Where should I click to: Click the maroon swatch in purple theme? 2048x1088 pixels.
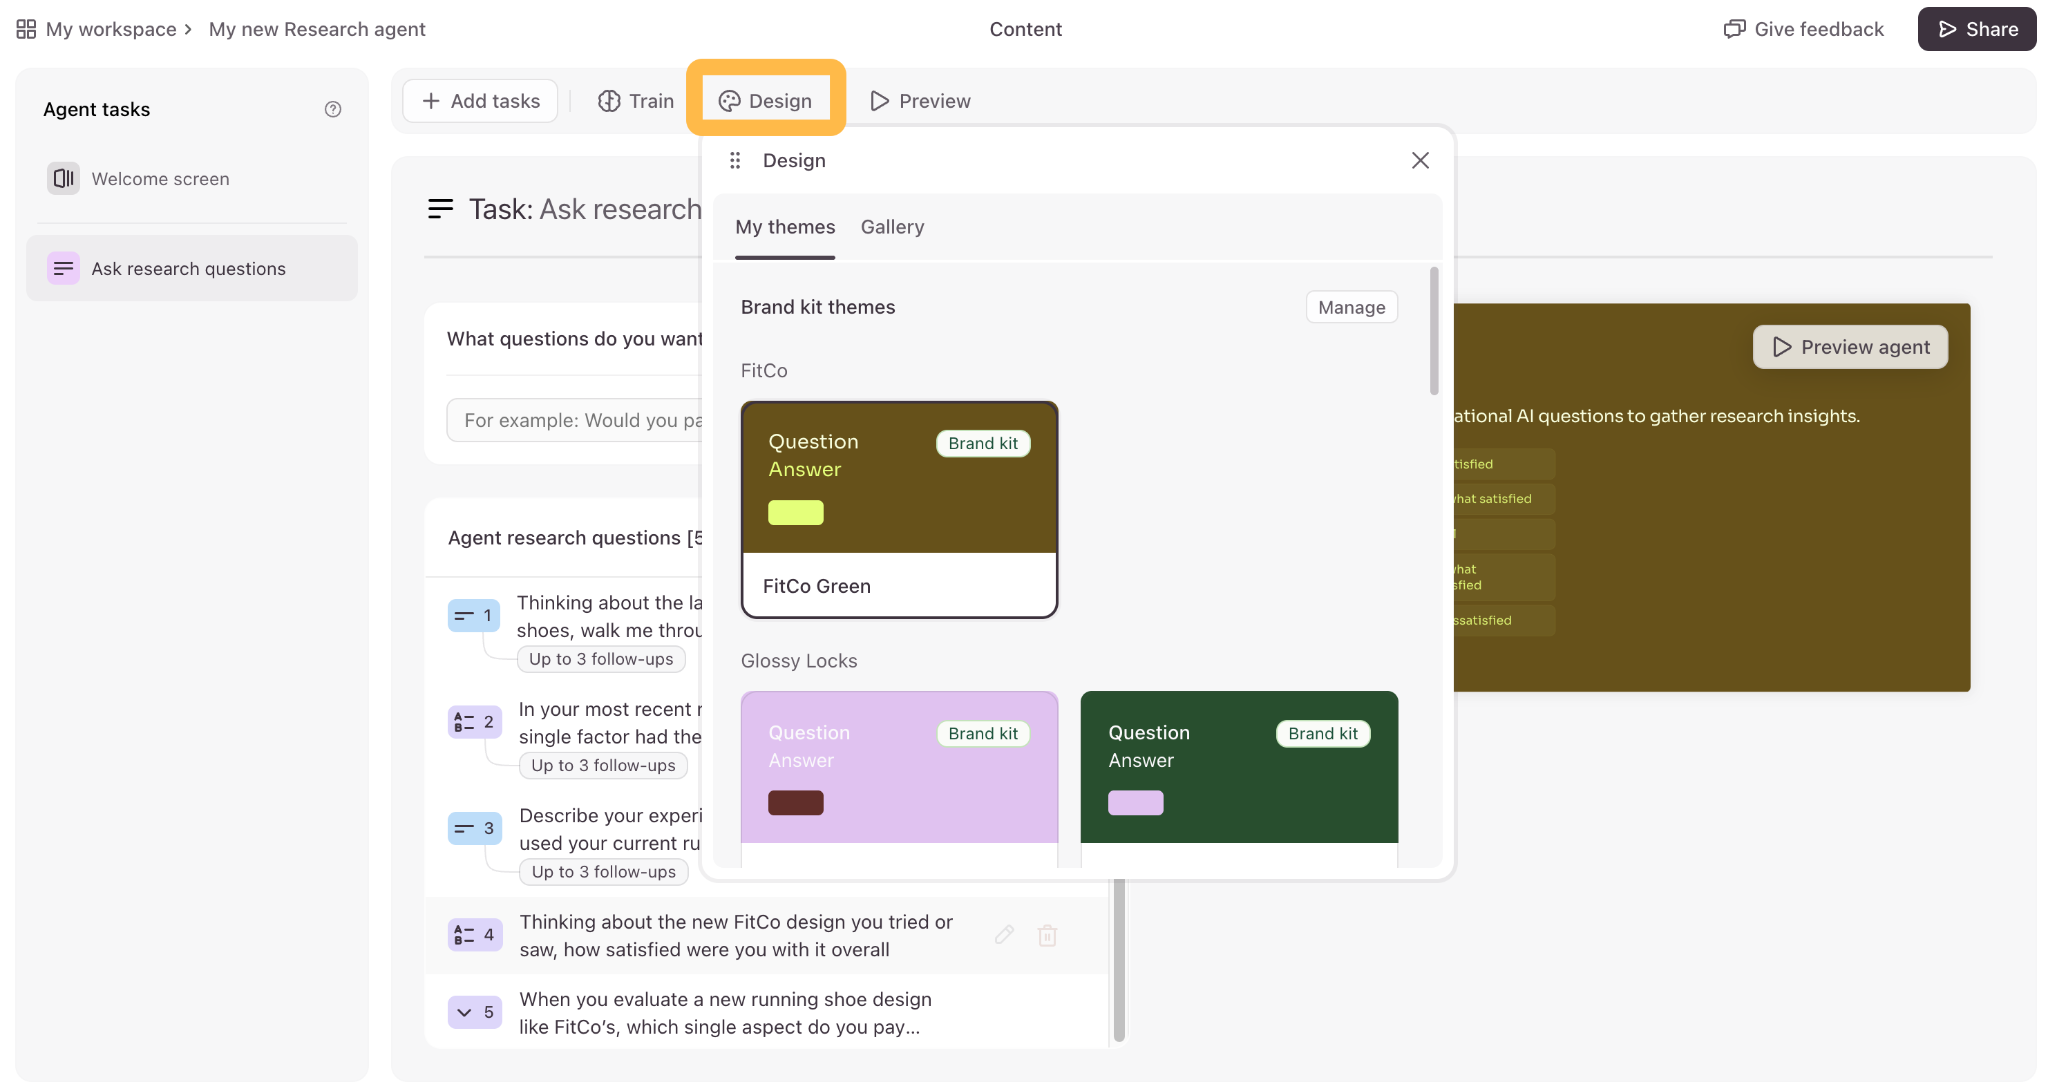[795, 803]
